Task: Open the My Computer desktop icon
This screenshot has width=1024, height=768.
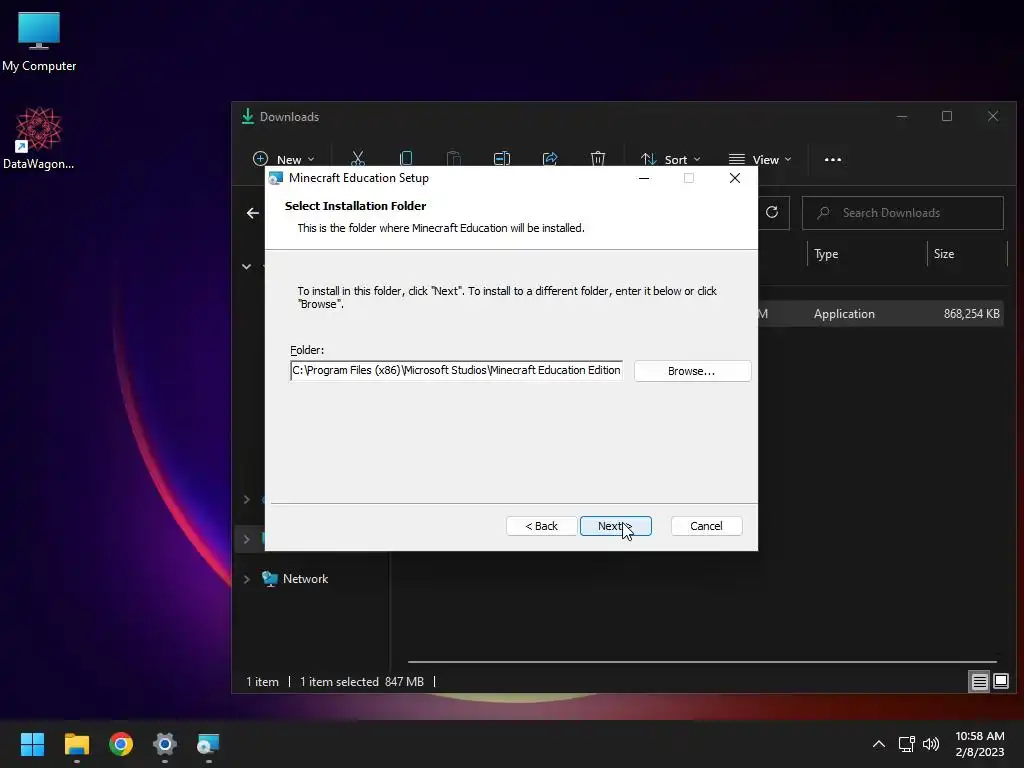Action: [x=39, y=42]
